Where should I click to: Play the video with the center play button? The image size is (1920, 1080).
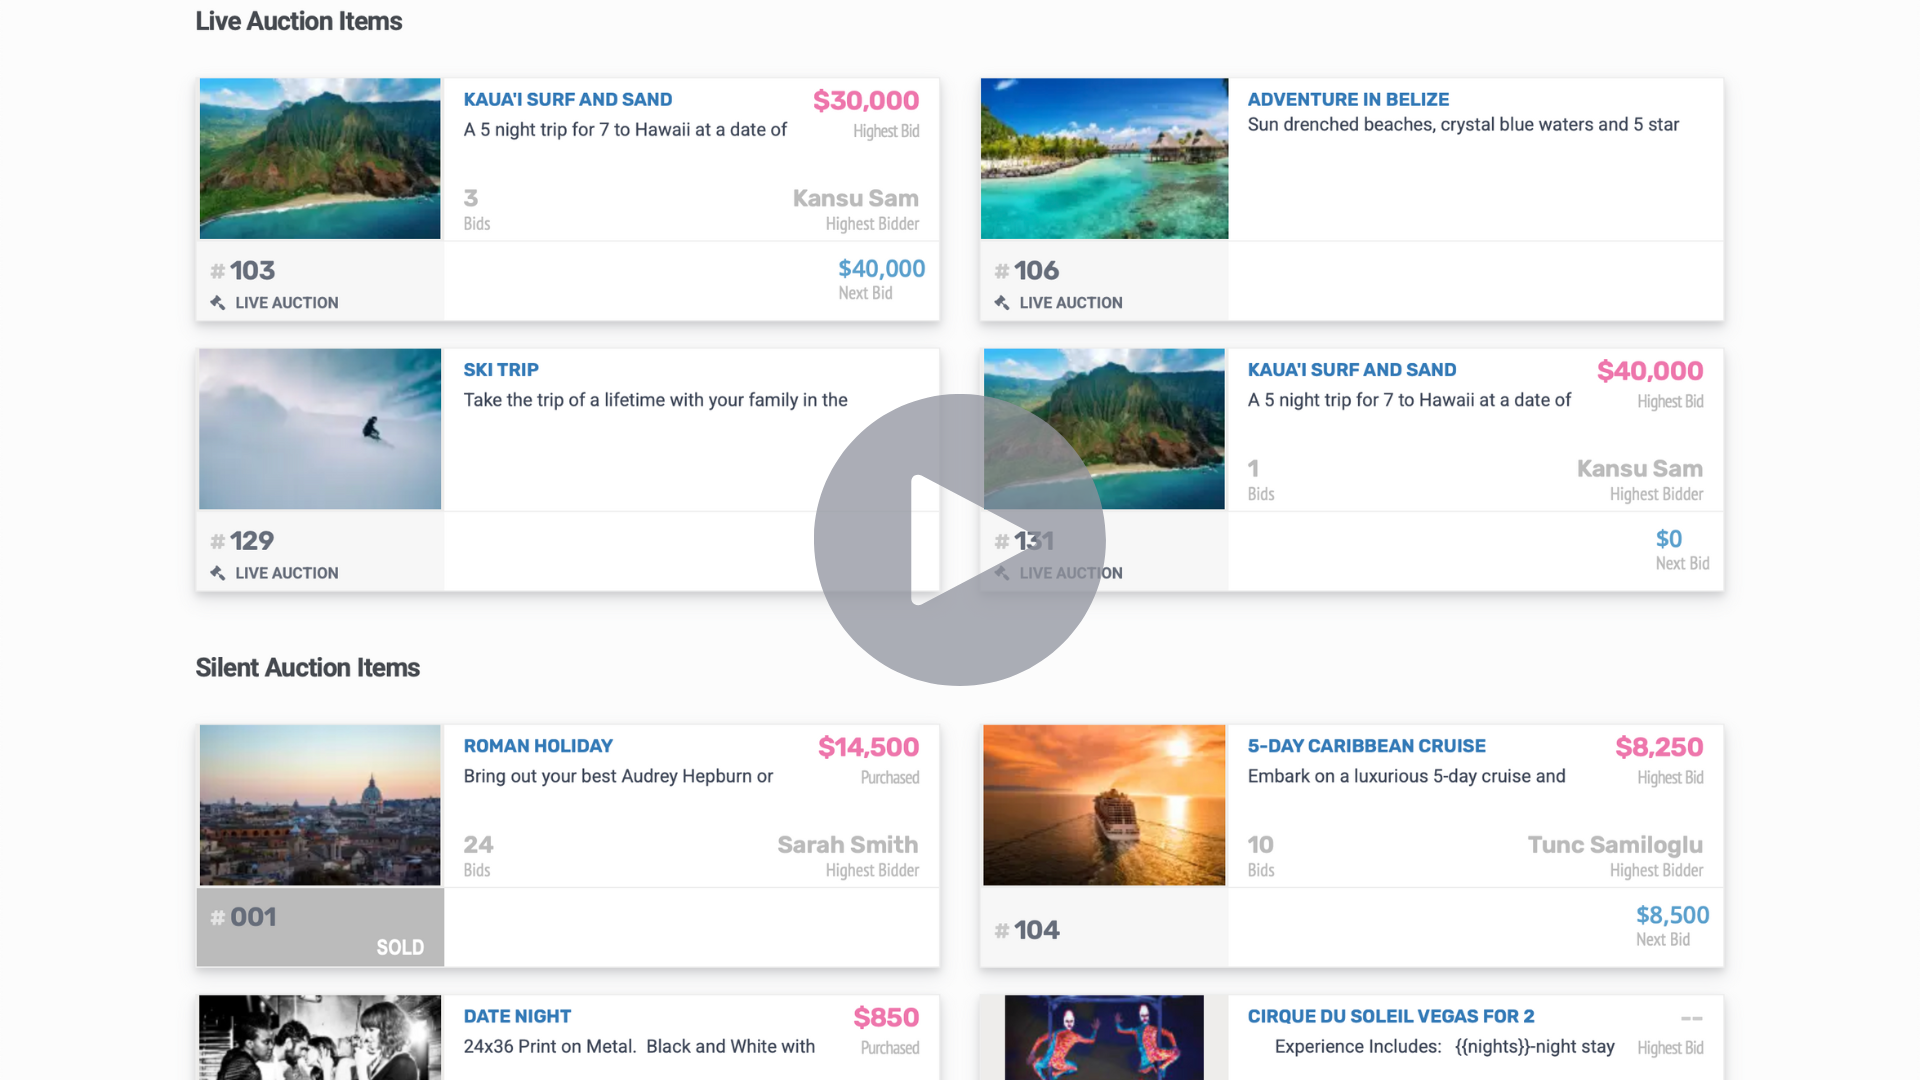tap(959, 540)
